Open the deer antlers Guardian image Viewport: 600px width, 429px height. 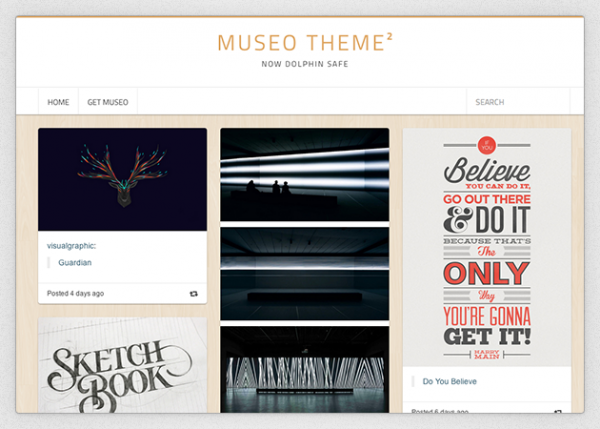[122, 179]
